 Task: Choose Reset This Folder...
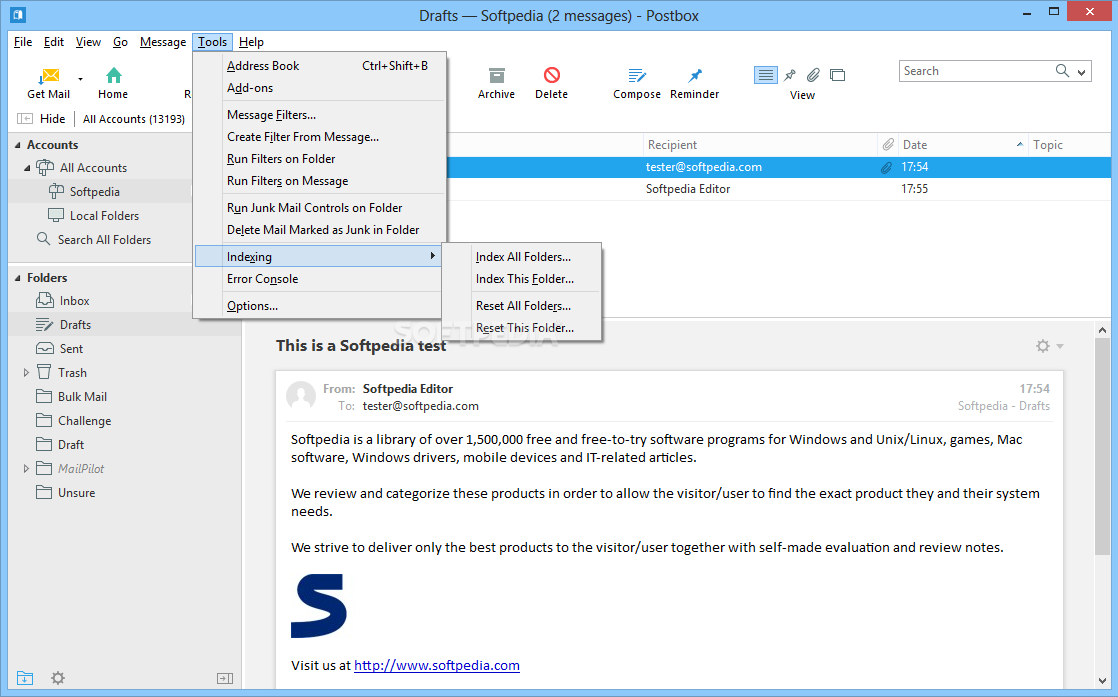522,329
